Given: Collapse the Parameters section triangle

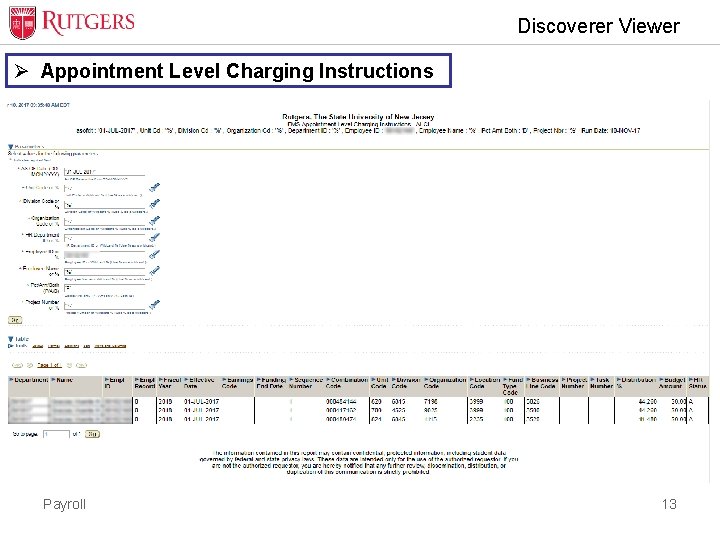Looking at the screenshot, I should click(11, 147).
